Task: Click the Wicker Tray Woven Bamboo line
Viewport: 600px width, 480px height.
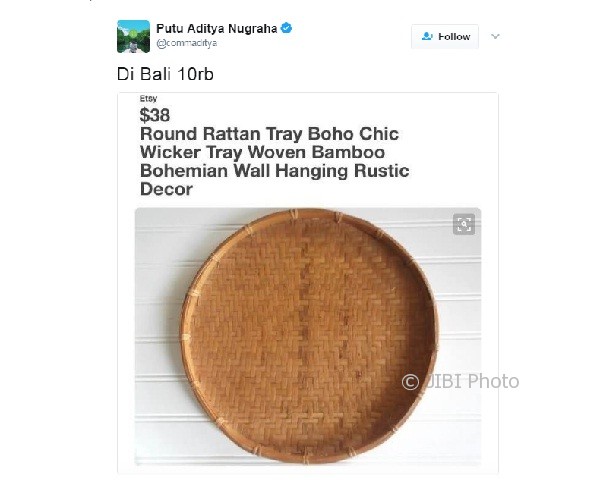Action: 262,152
